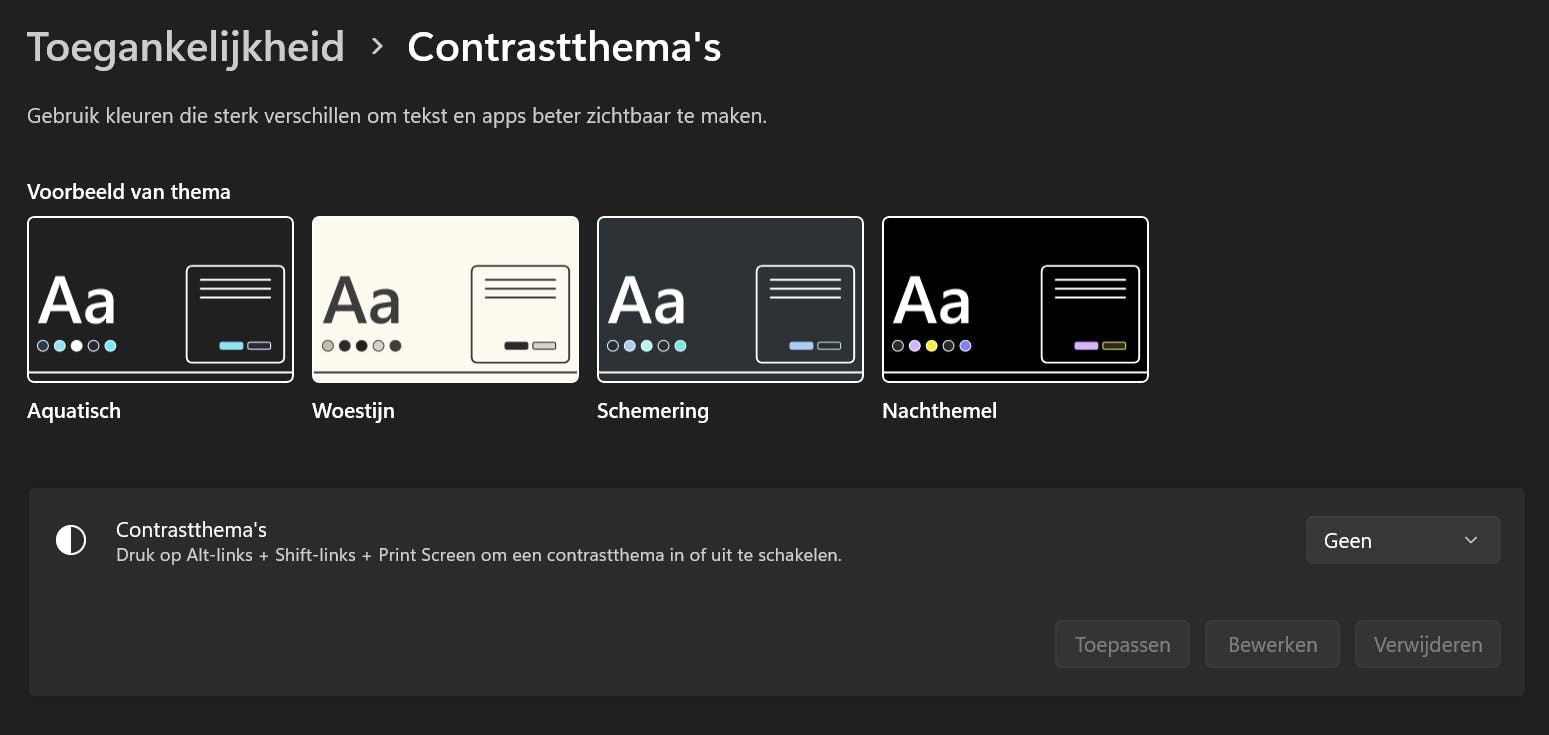Select the Woestijn theme preview thumbnail
1549x735 pixels.
445,299
